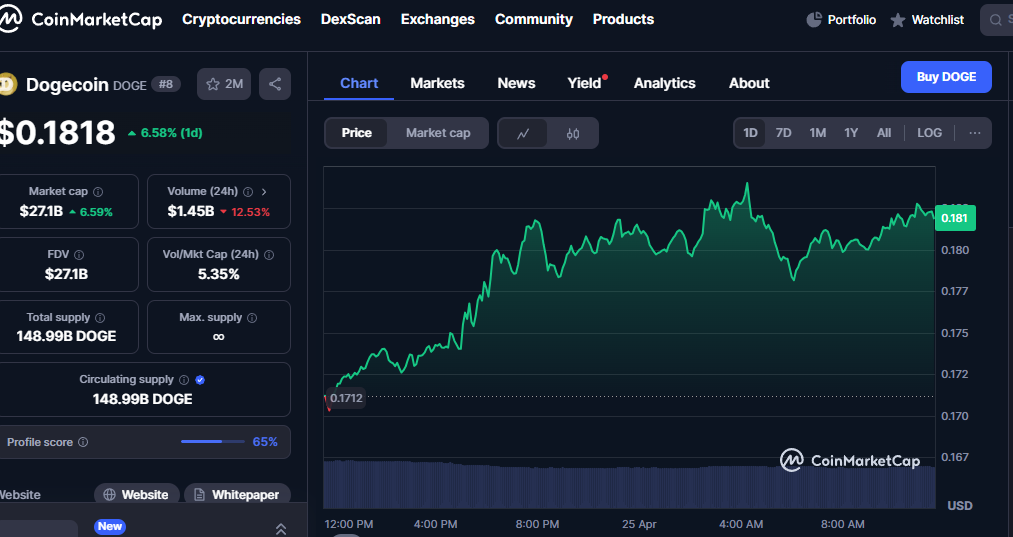Viewport: 1013px width, 537px height.
Task: Click the 0.1712 opening price label
Action: (346, 398)
